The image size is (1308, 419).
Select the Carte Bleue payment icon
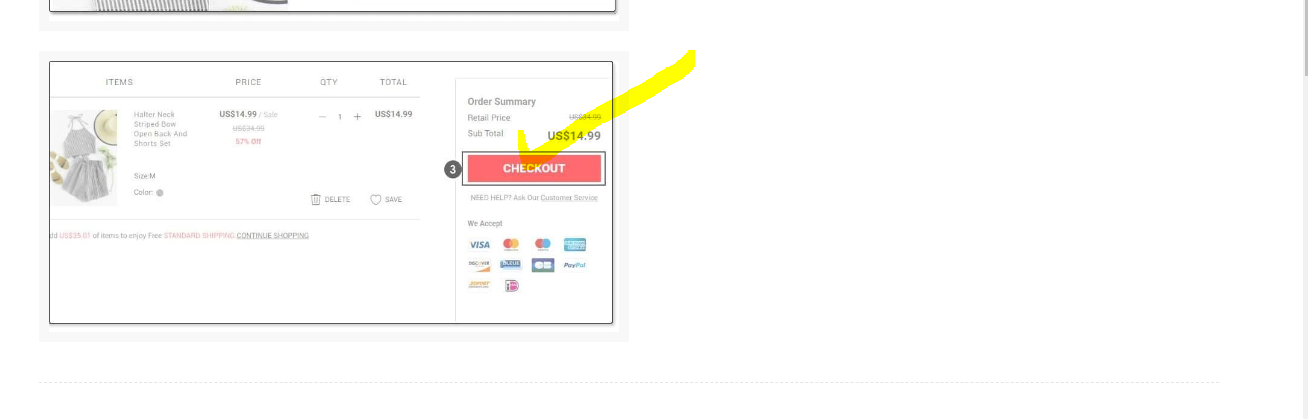tap(511, 264)
